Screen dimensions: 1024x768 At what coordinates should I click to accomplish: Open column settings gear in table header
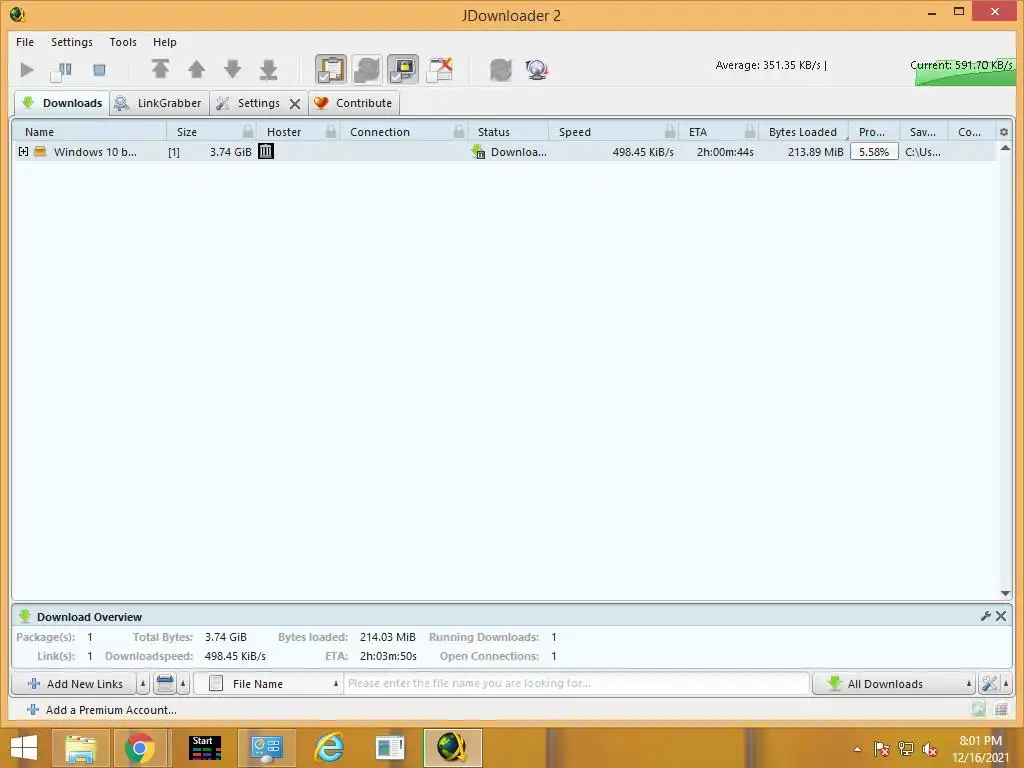[x=1004, y=132]
